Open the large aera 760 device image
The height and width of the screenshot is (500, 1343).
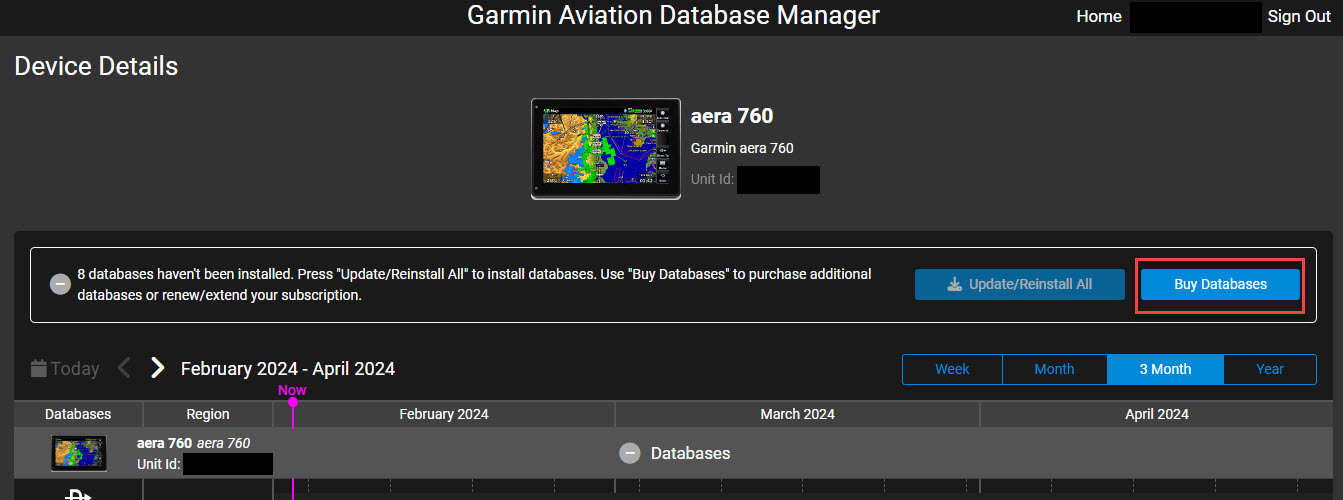606,148
